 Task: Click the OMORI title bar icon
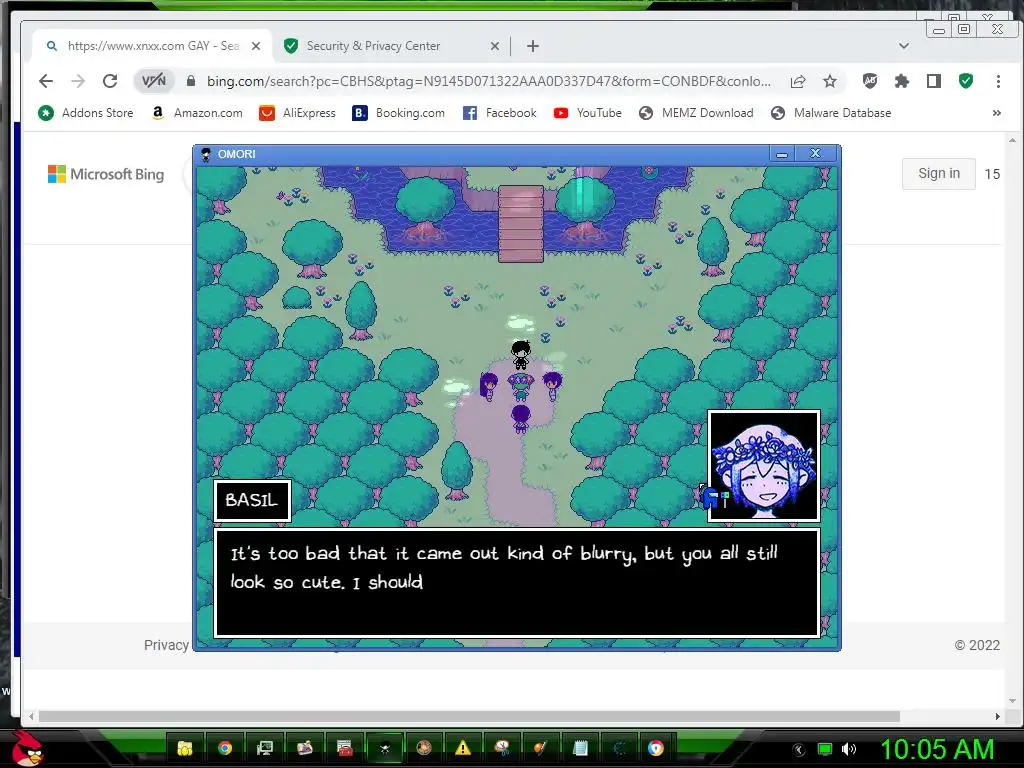click(206, 154)
